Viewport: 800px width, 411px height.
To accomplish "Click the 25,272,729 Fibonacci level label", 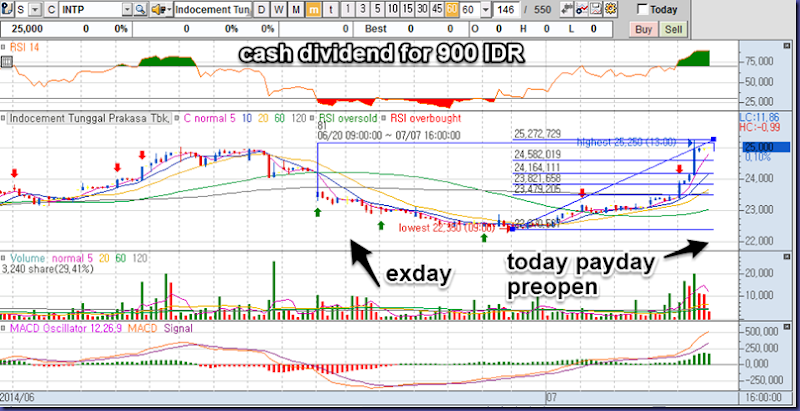I will [538, 134].
